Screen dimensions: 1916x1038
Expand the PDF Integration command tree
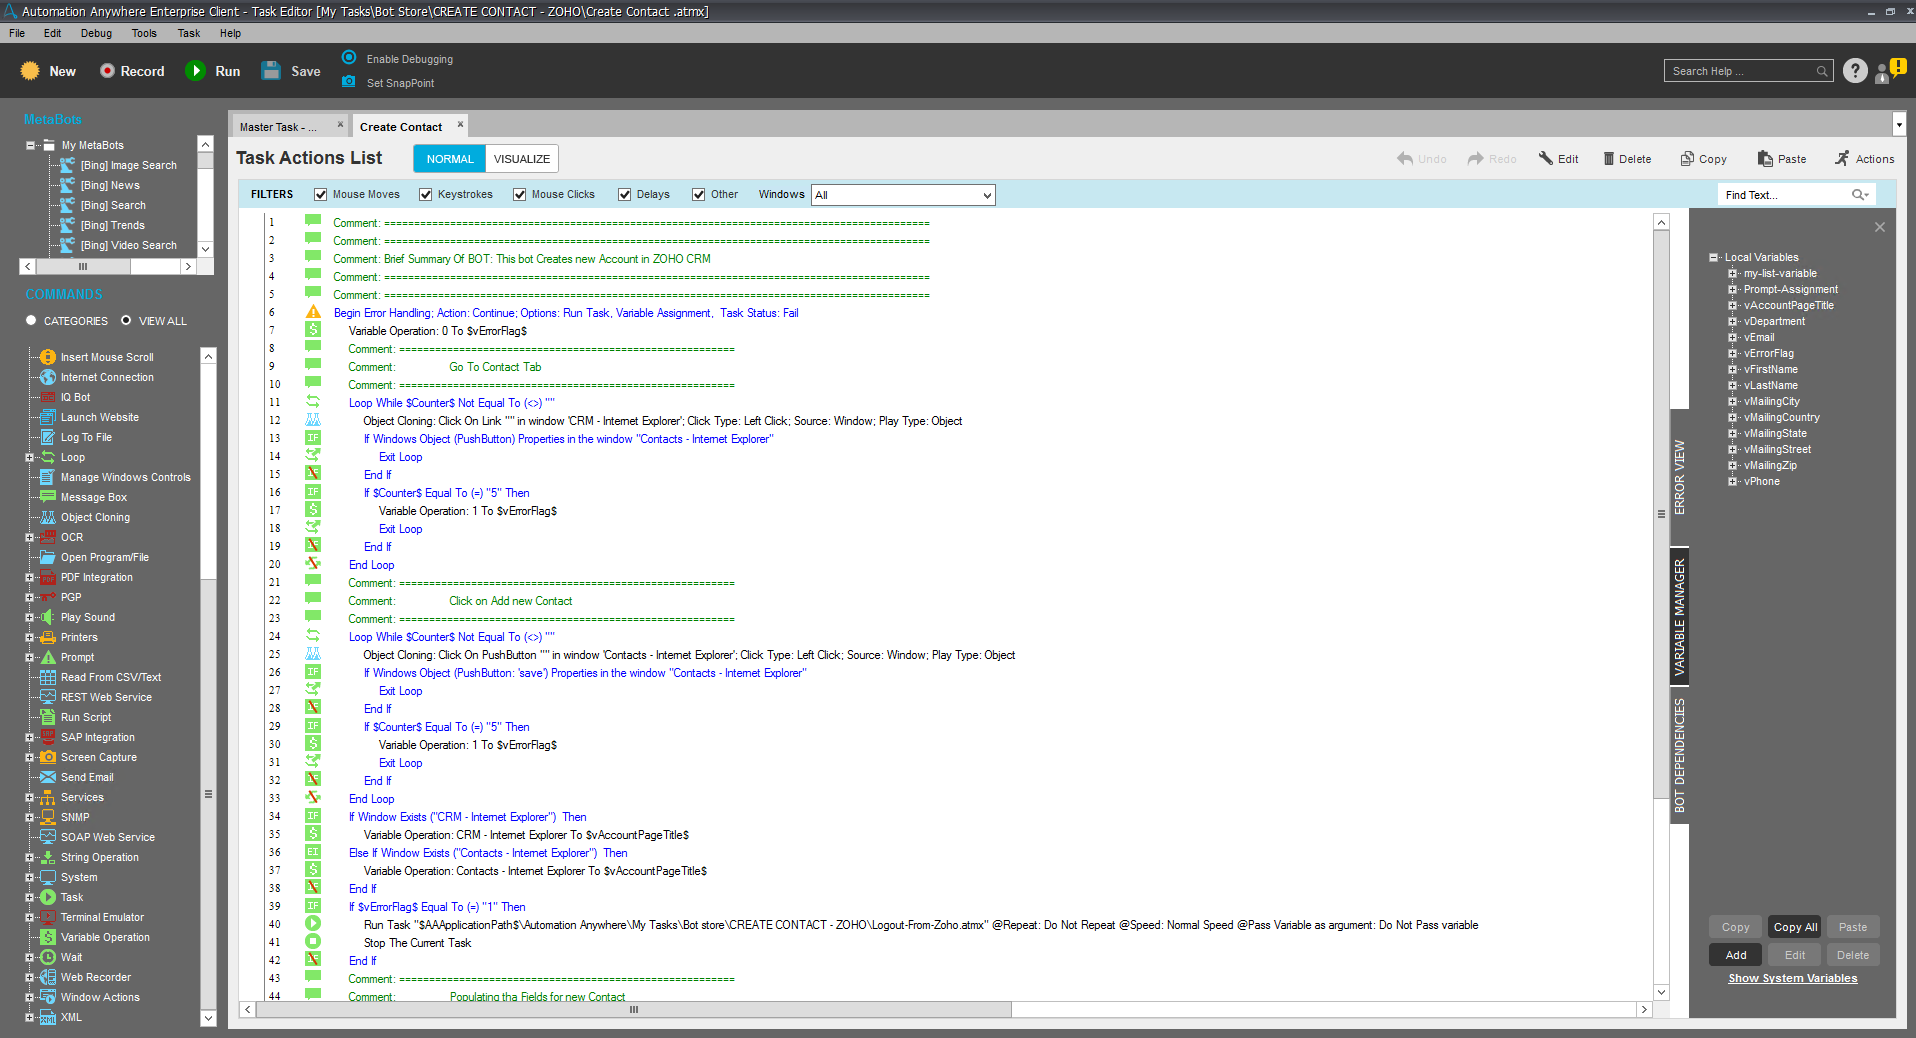tap(30, 578)
